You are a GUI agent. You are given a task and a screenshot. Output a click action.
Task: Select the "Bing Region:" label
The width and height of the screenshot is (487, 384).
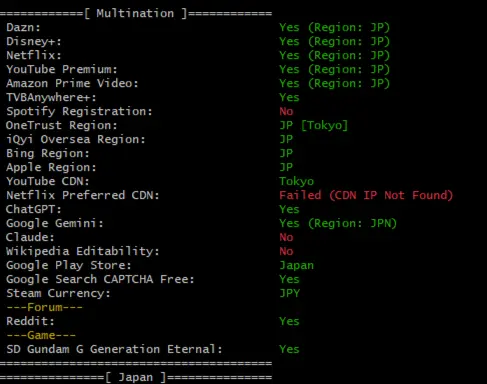(x=48, y=154)
